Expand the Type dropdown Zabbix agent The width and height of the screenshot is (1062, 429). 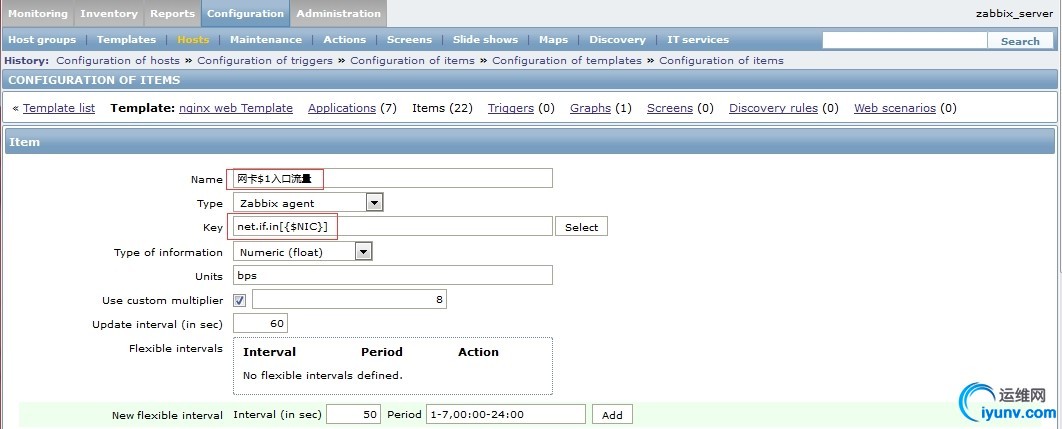(x=308, y=203)
